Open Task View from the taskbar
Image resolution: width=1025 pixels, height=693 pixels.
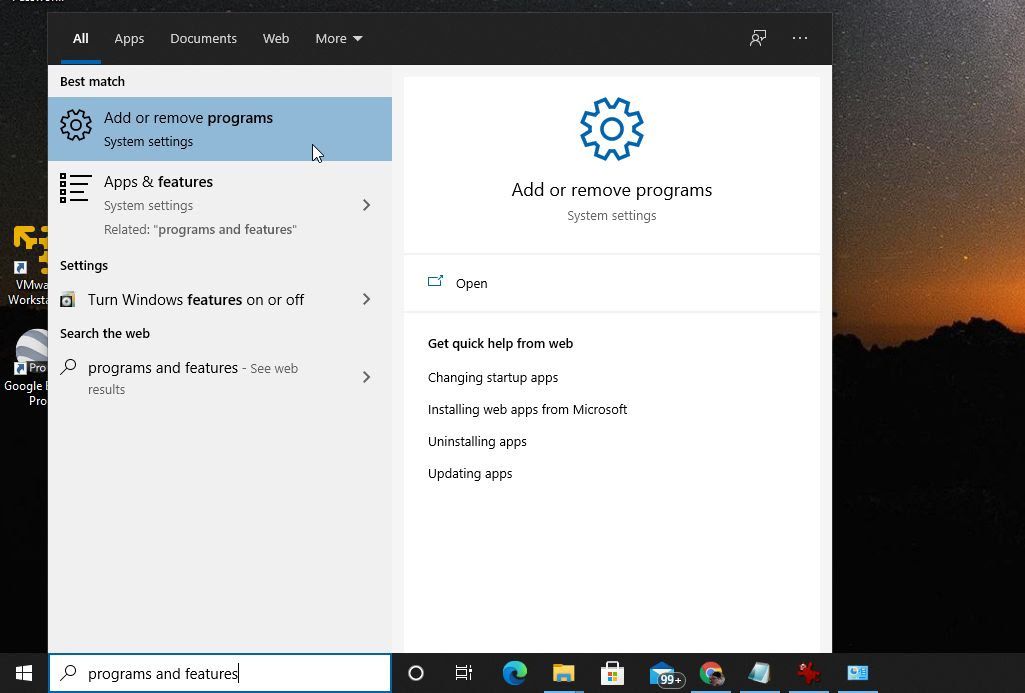[x=463, y=673]
